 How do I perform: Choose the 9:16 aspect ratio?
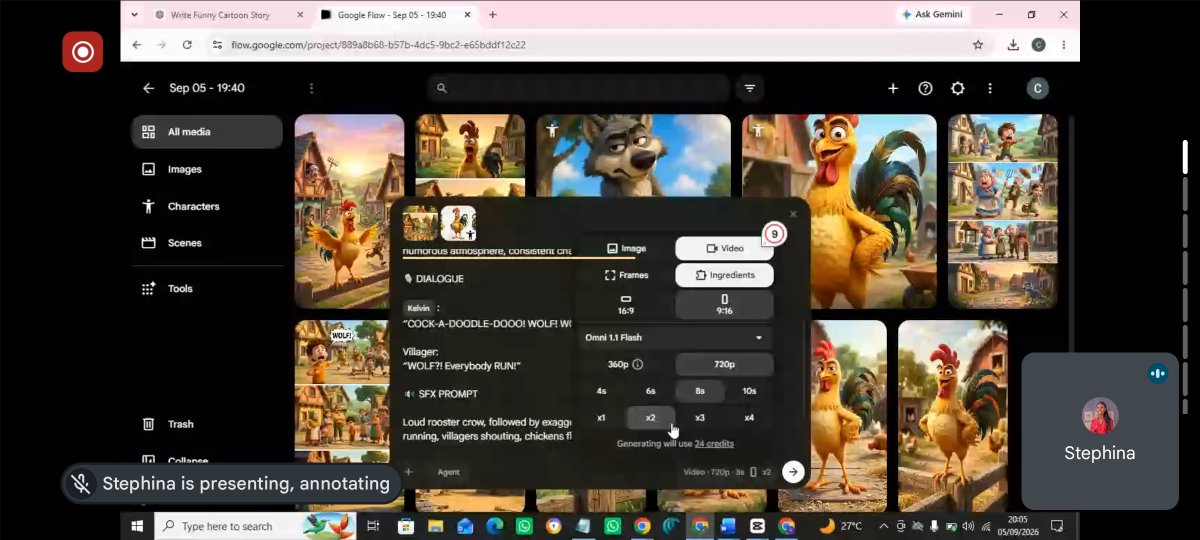(724, 304)
